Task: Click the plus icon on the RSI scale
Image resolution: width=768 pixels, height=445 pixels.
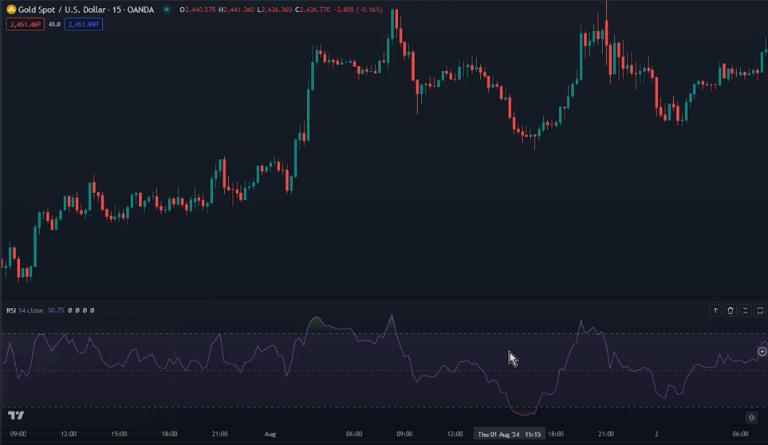Action: pyautogui.click(x=762, y=351)
